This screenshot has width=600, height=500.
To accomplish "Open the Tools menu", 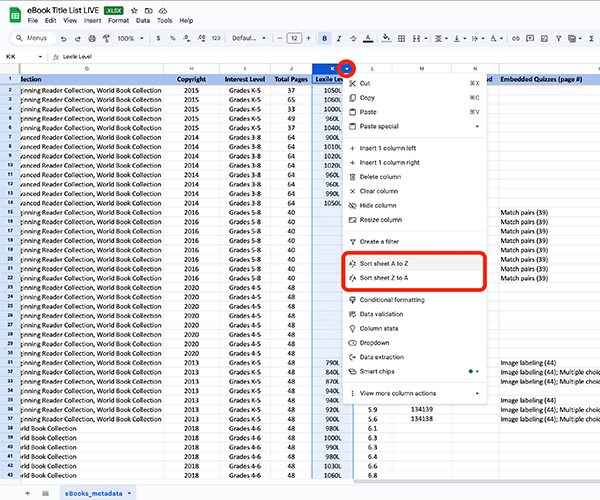I will (165, 21).
